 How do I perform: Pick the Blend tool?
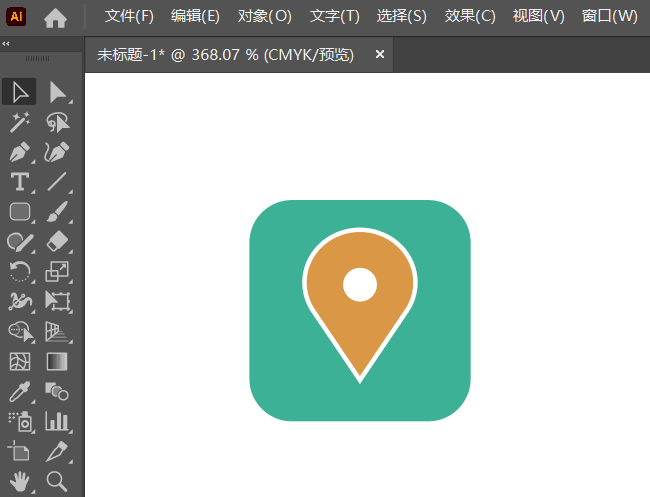pyautogui.click(x=57, y=391)
